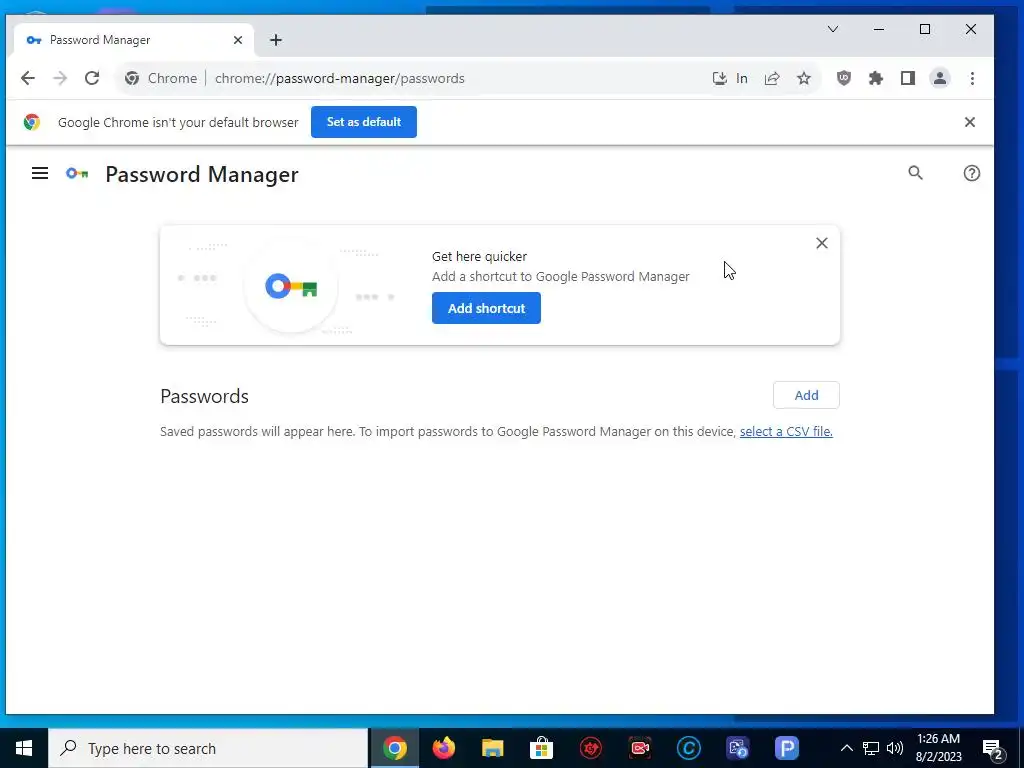The width and height of the screenshot is (1024, 768).
Task: Open the volume speaker control
Action: click(x=895, y=748)
